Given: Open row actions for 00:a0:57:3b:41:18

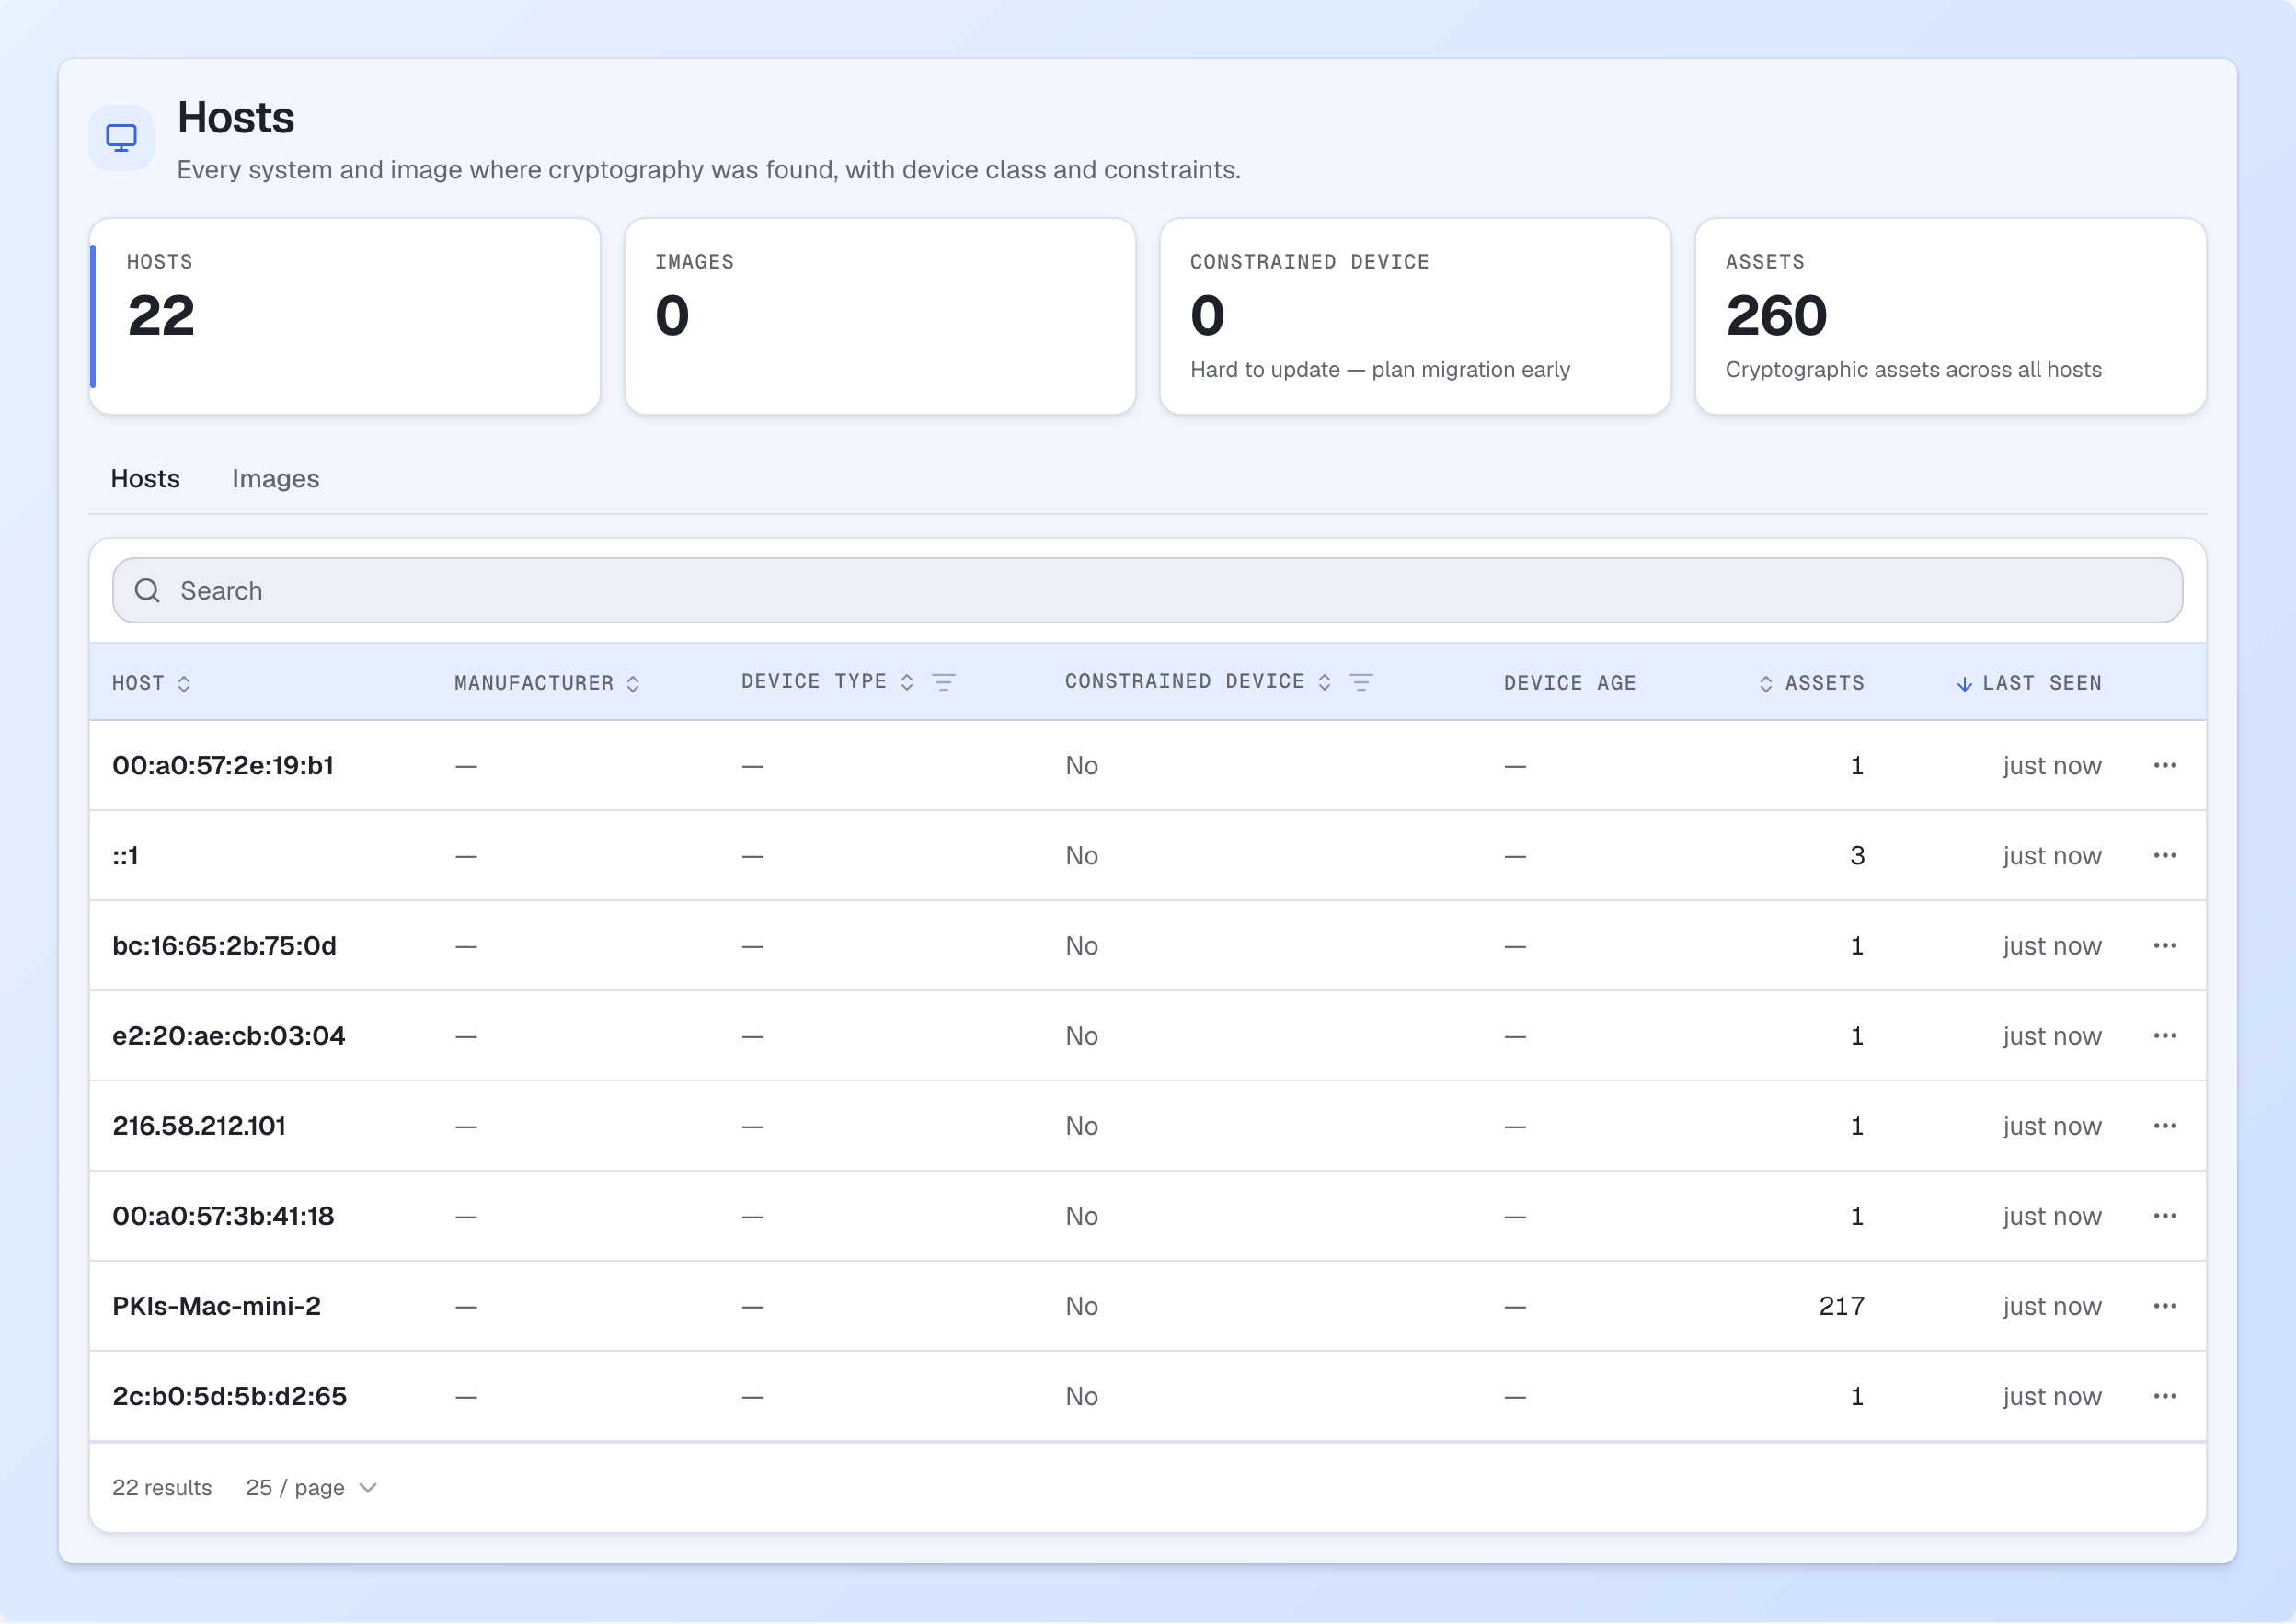Looking at the screenshot, I should pyautogui.click(x=2165, y=1216).
